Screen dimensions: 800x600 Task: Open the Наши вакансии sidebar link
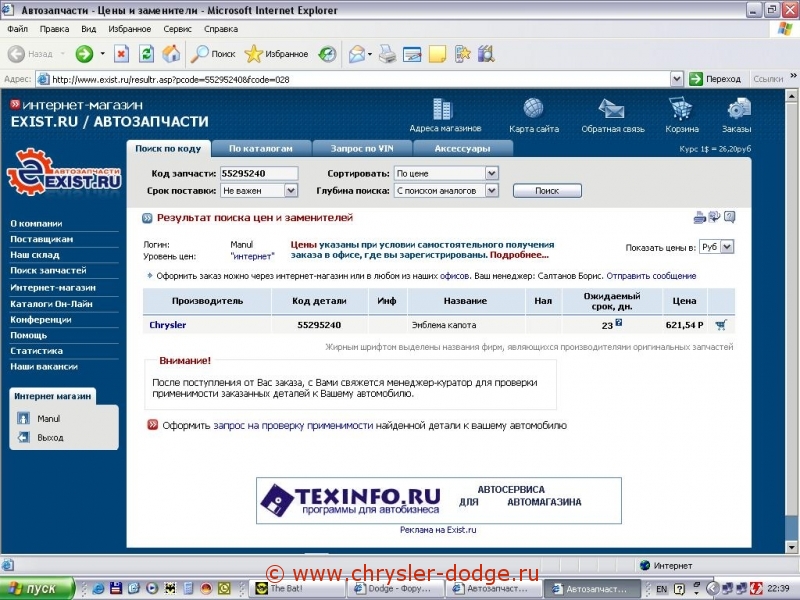44,366
